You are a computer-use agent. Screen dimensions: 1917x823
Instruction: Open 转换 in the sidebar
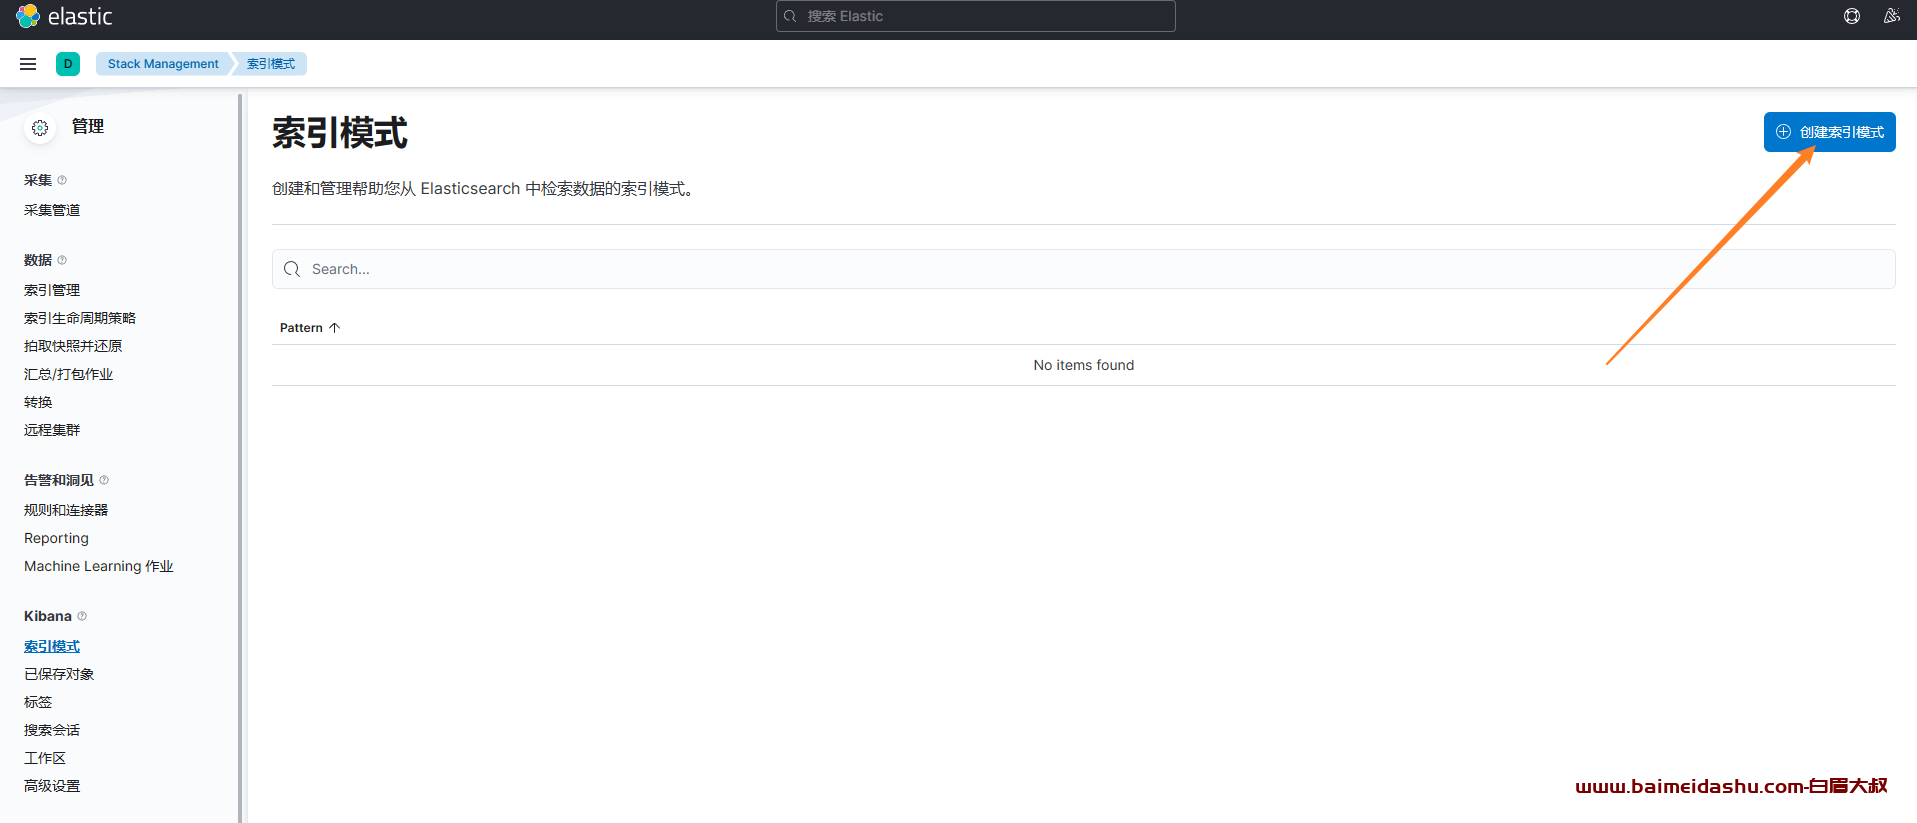(38, 402)
